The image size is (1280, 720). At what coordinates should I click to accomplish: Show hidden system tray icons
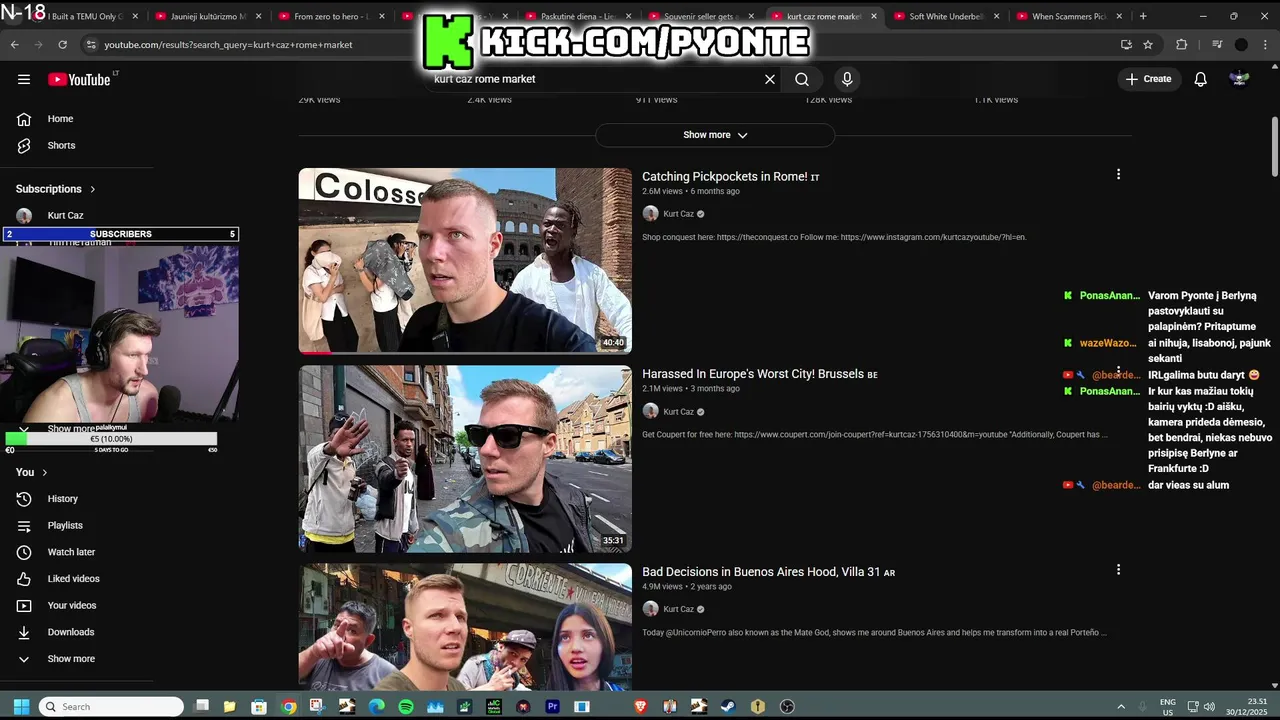tap(1121, 707)
